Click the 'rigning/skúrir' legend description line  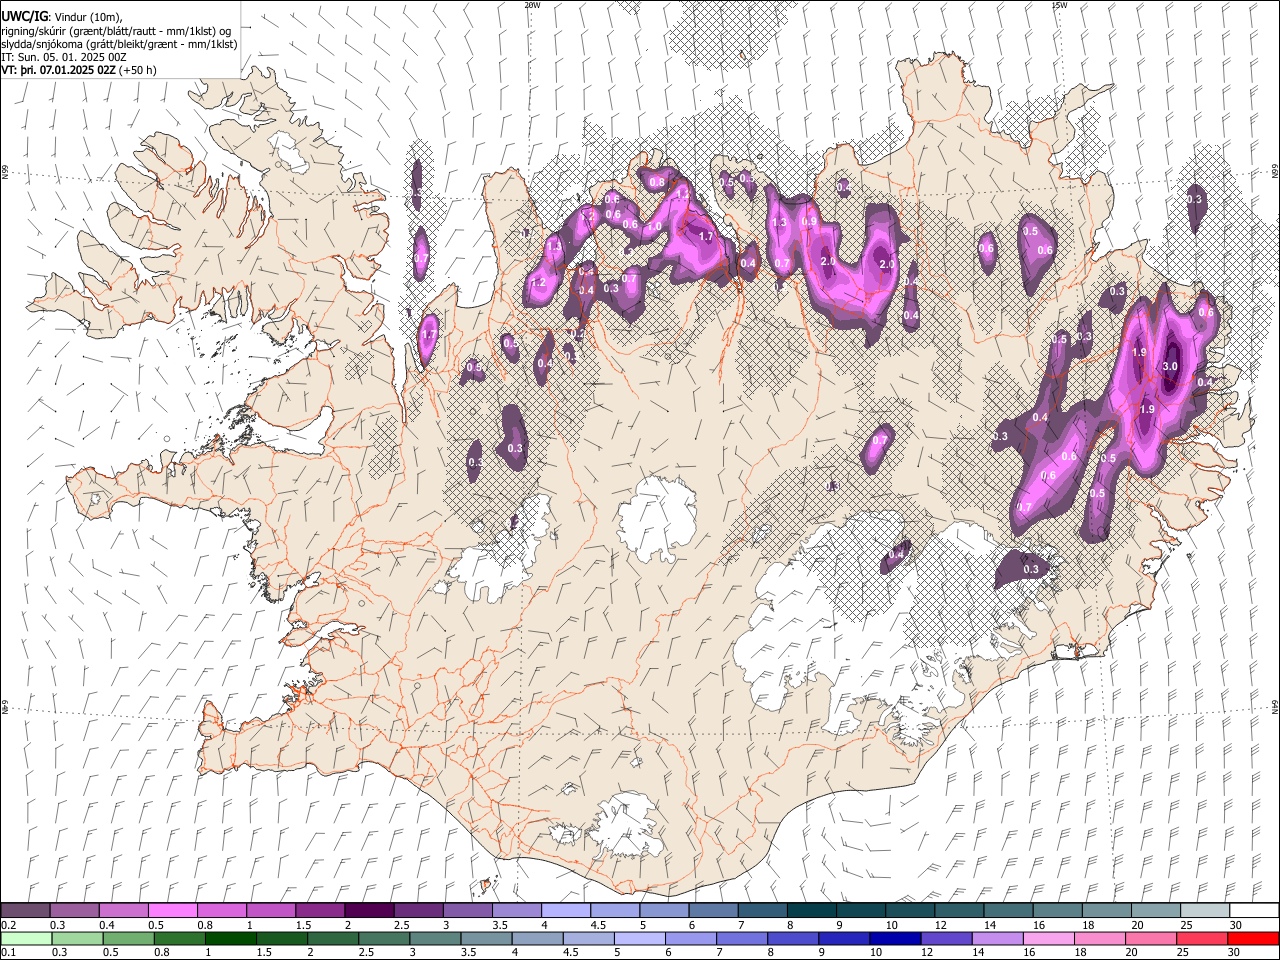click(116, 31)
